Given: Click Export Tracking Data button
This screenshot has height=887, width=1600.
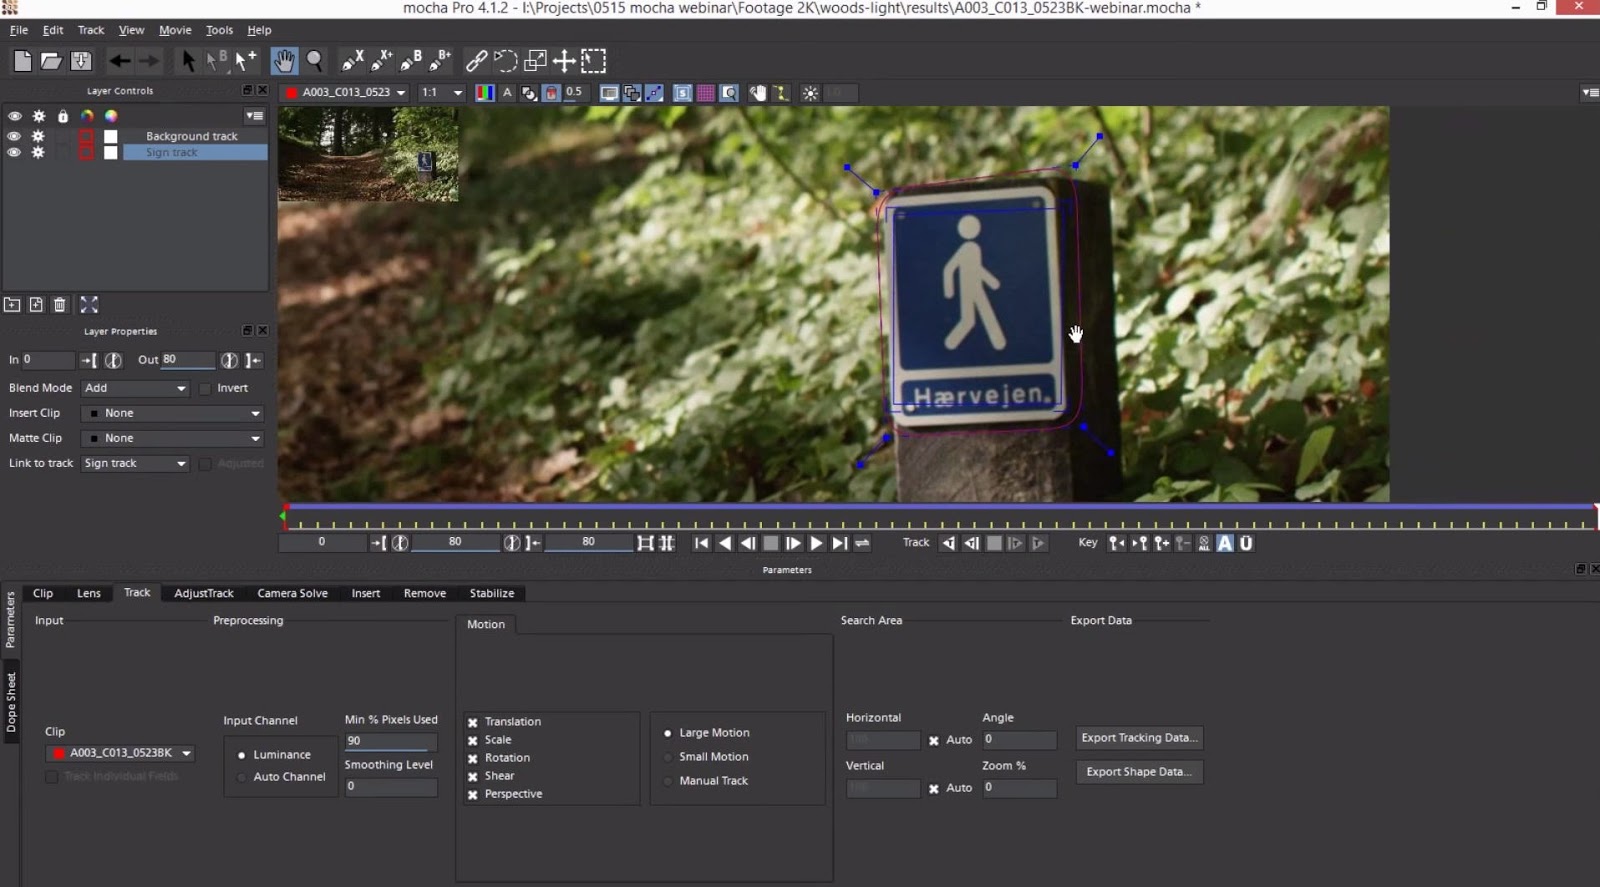Looking at the screenshot, I should pos(1139,738).
